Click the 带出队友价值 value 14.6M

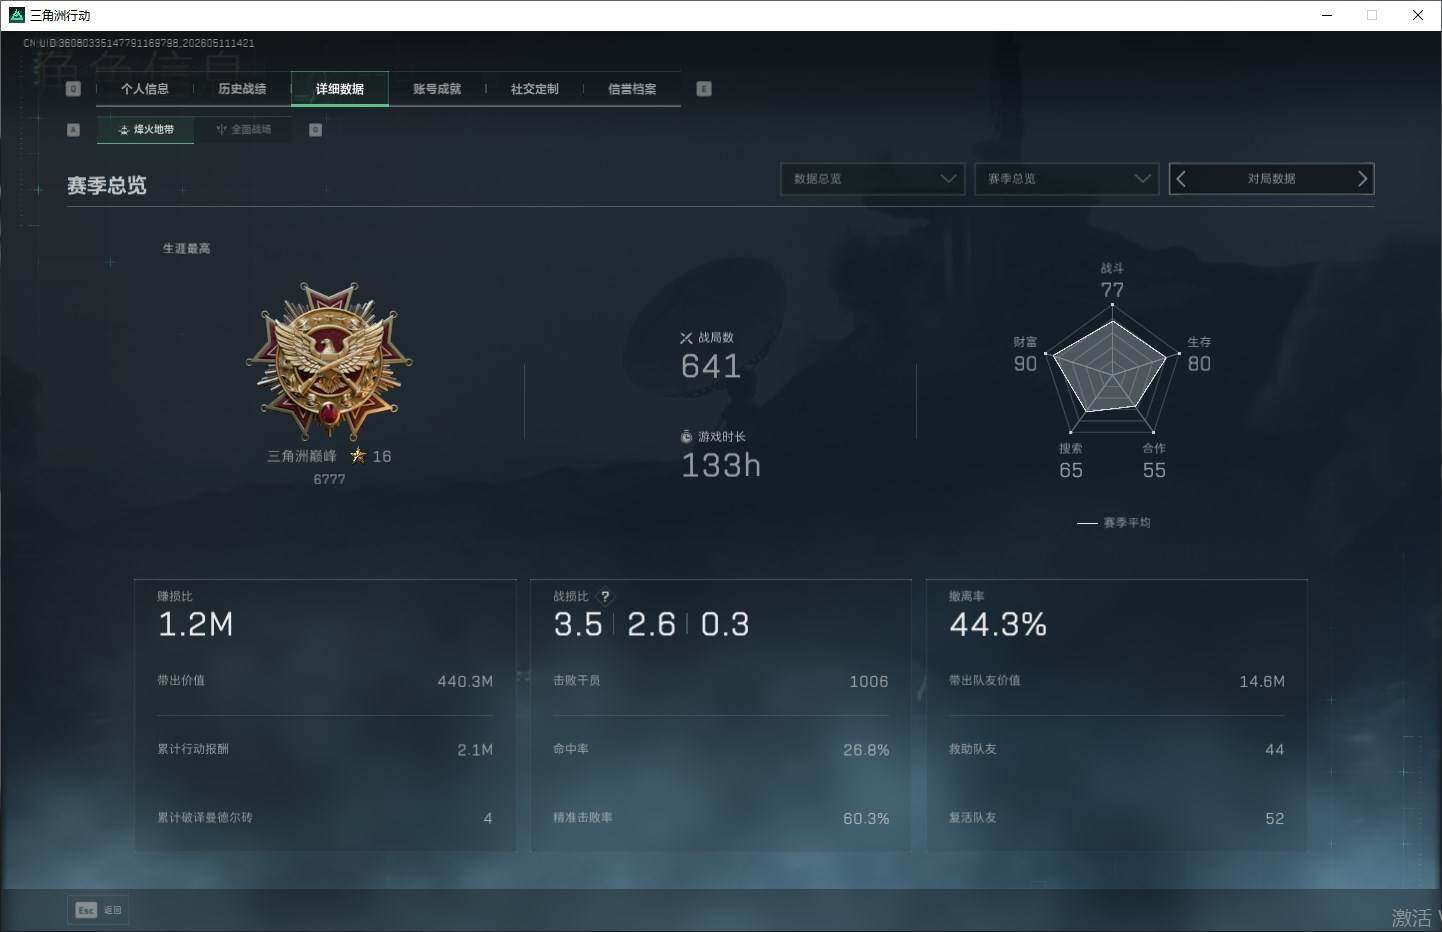1262,681
